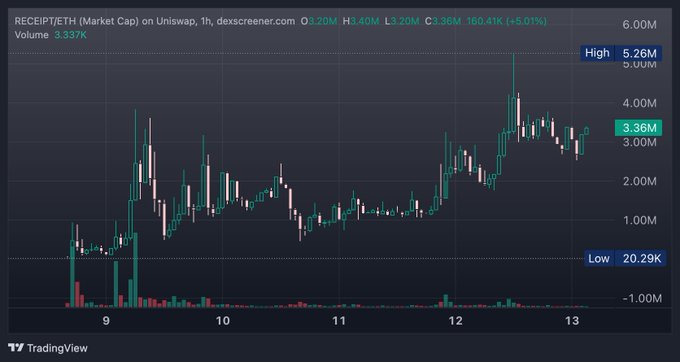Click the tallest candle wick at 5.26M

tap(513, 76)
